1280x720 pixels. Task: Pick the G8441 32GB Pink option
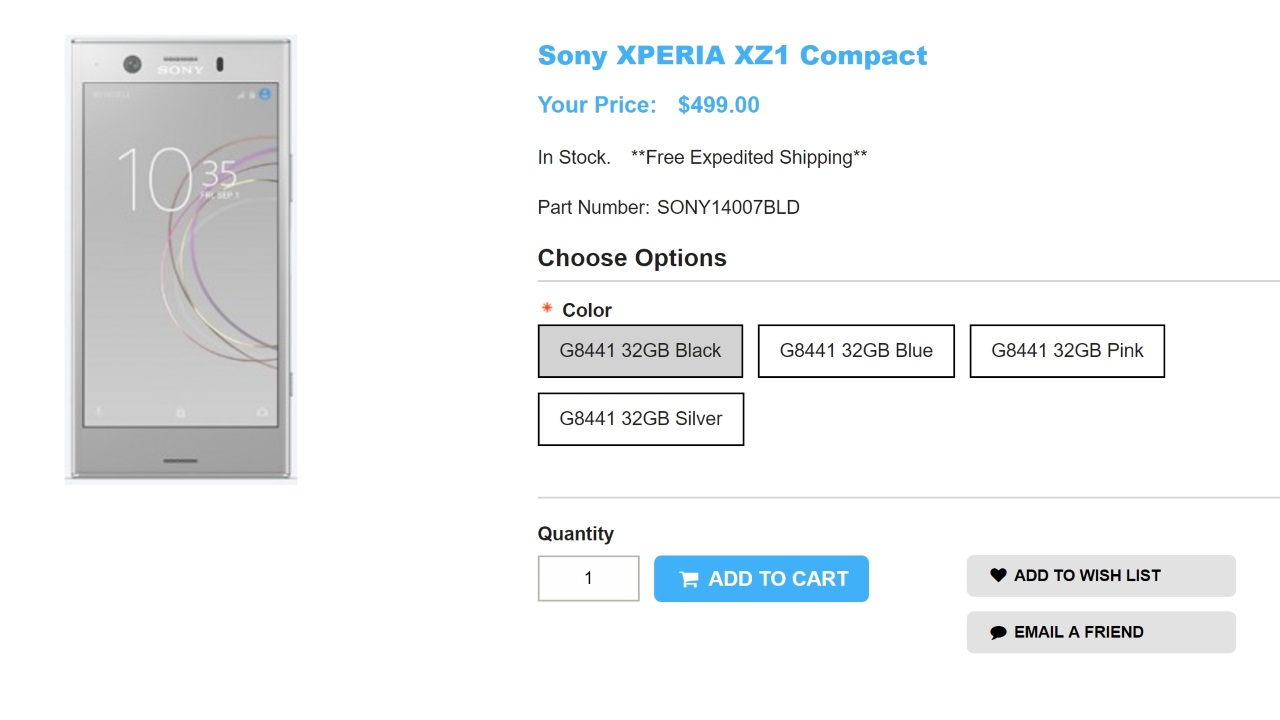click(1067, 351)
